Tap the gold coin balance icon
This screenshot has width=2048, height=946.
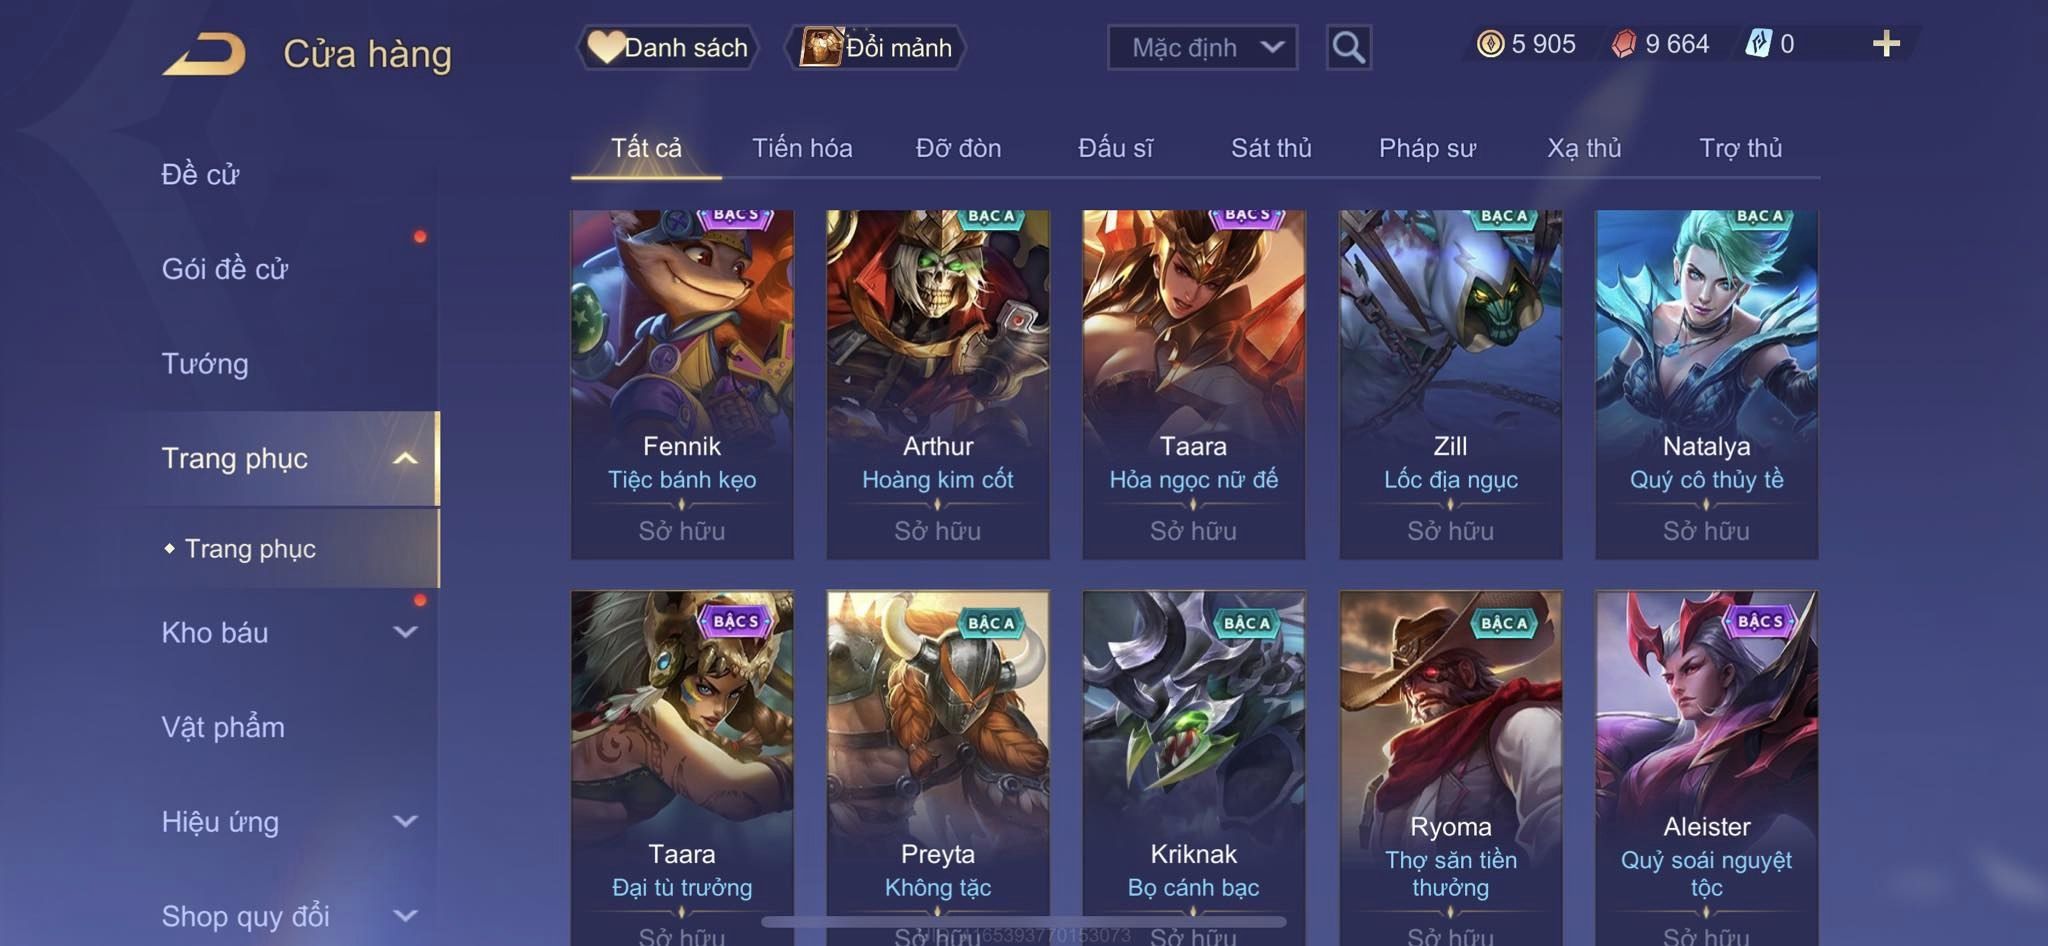(1490, 44)
